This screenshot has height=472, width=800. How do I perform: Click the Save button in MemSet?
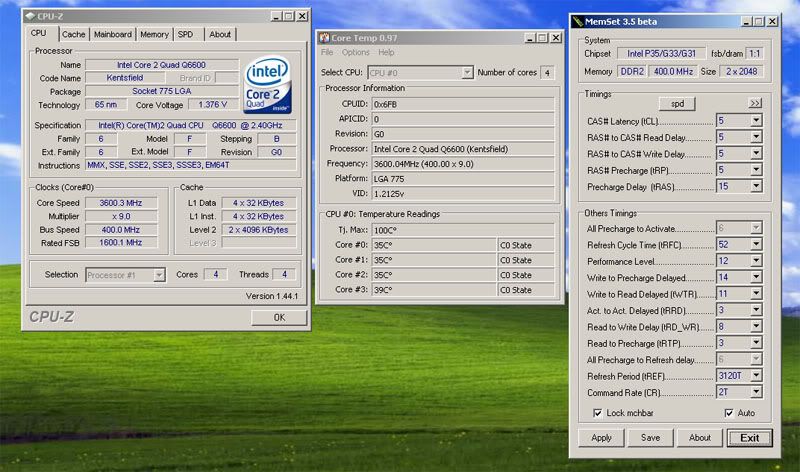(651, 438)
